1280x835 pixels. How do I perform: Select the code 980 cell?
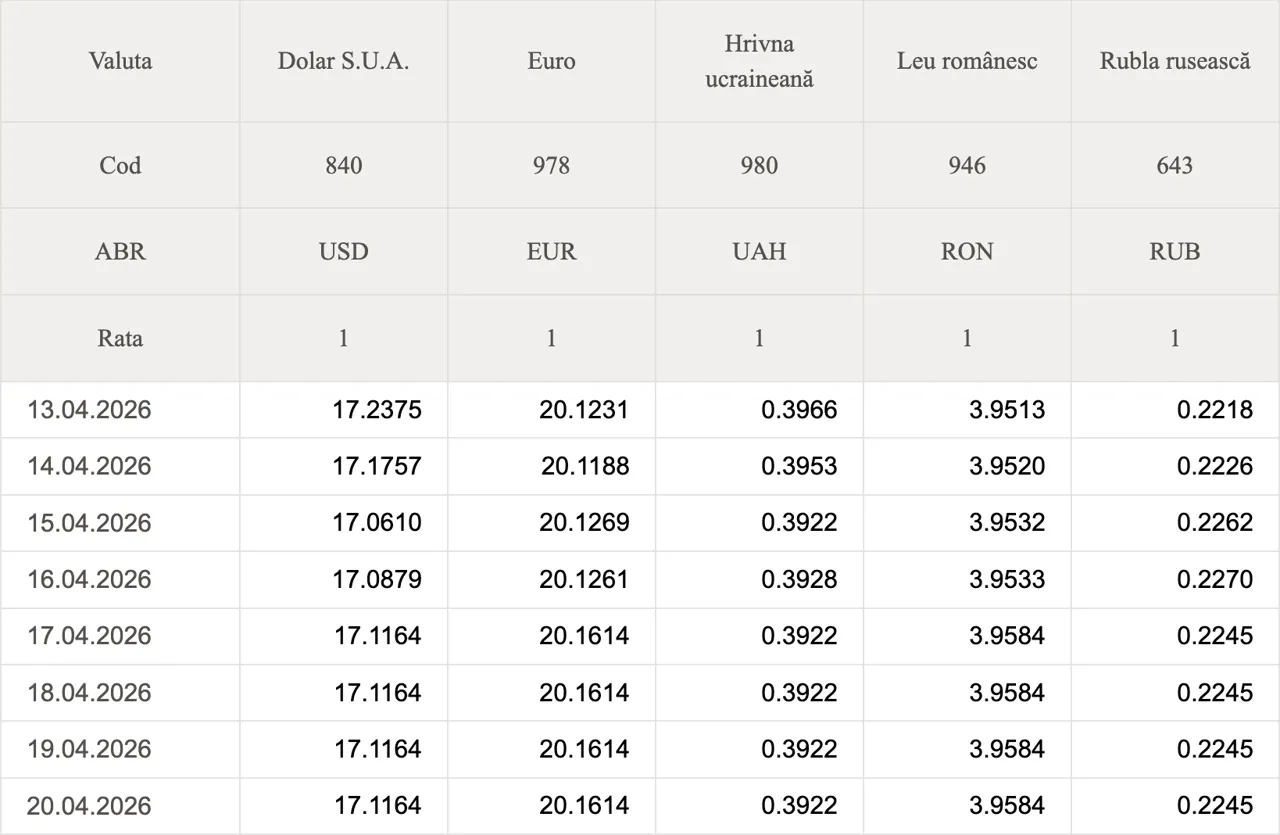[759, 165]
